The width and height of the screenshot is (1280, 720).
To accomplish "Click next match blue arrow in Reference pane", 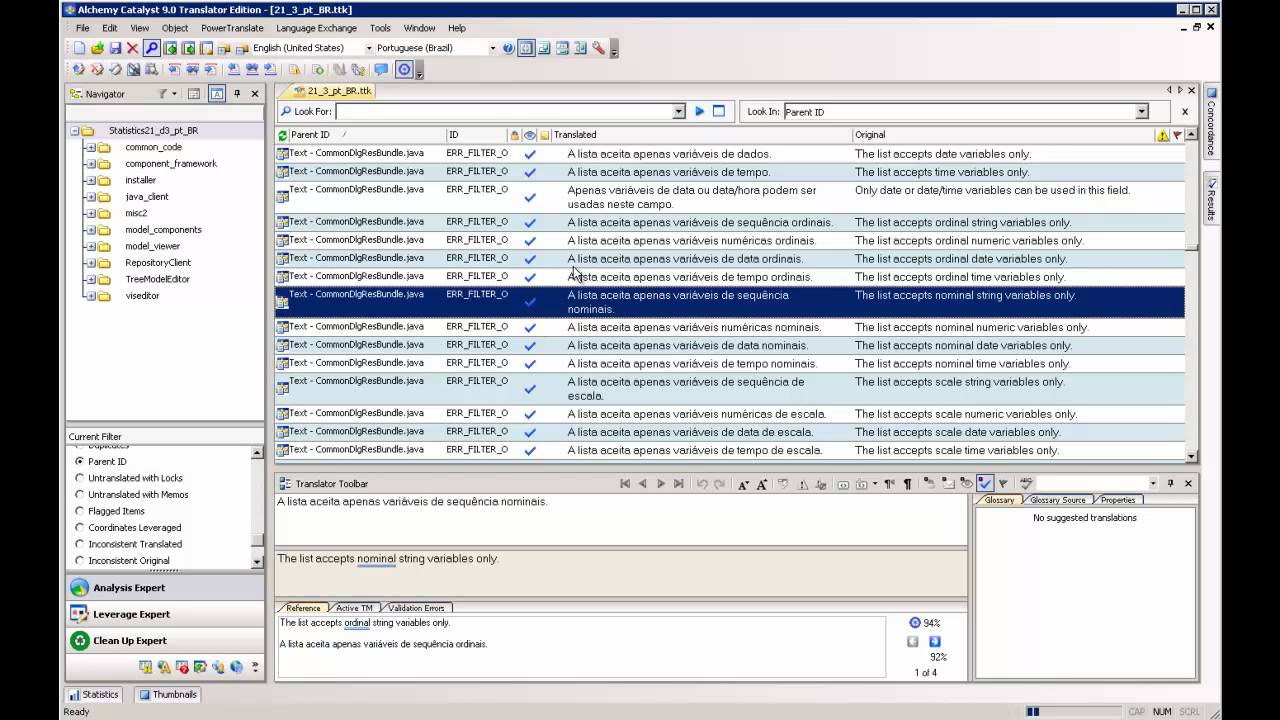I will tap(934, 642).
